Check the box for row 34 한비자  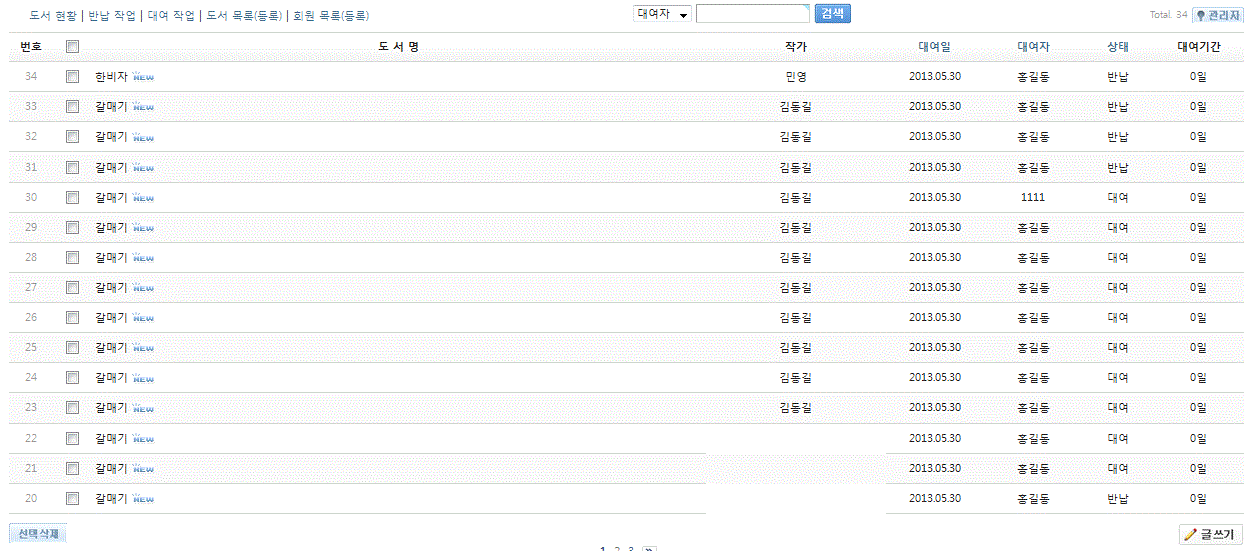(72, 76)
